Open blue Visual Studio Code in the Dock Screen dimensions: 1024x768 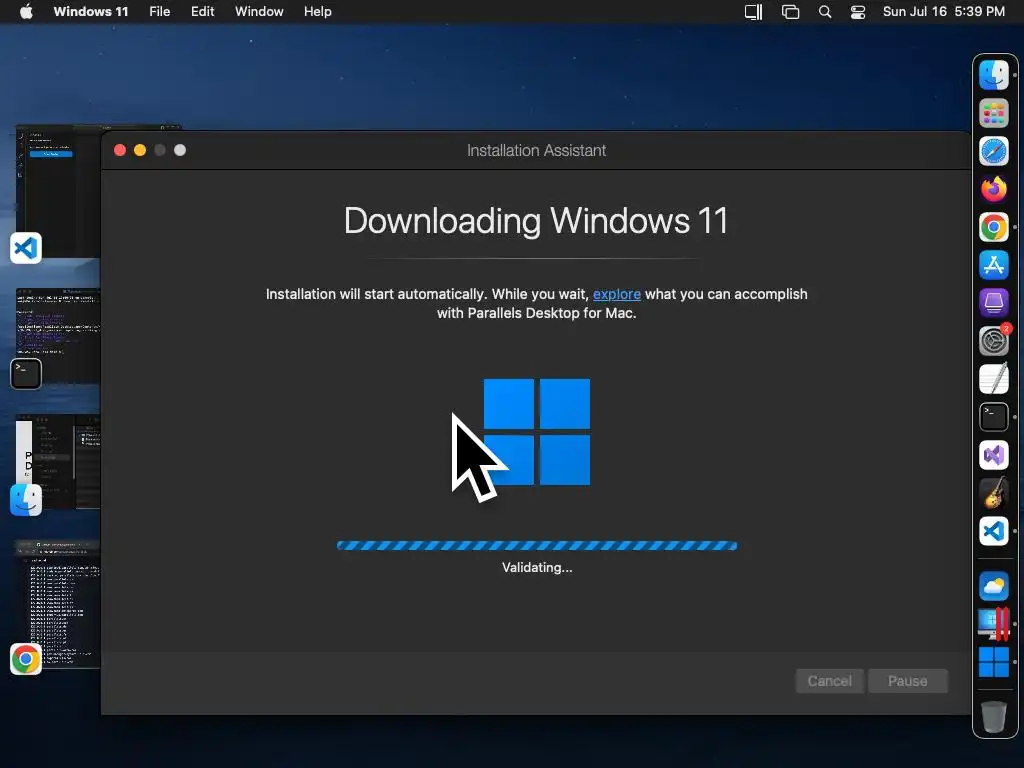point(993,531)
